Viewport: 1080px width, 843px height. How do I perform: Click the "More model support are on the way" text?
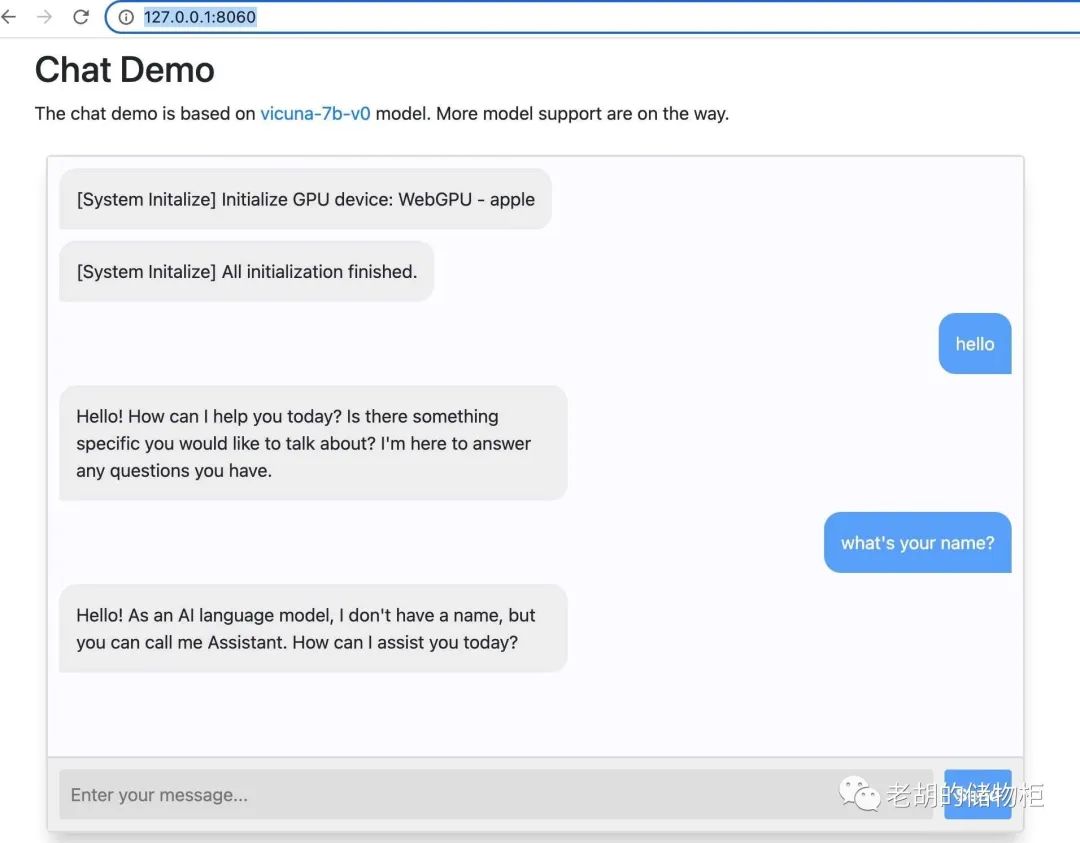tap(582, 114)
